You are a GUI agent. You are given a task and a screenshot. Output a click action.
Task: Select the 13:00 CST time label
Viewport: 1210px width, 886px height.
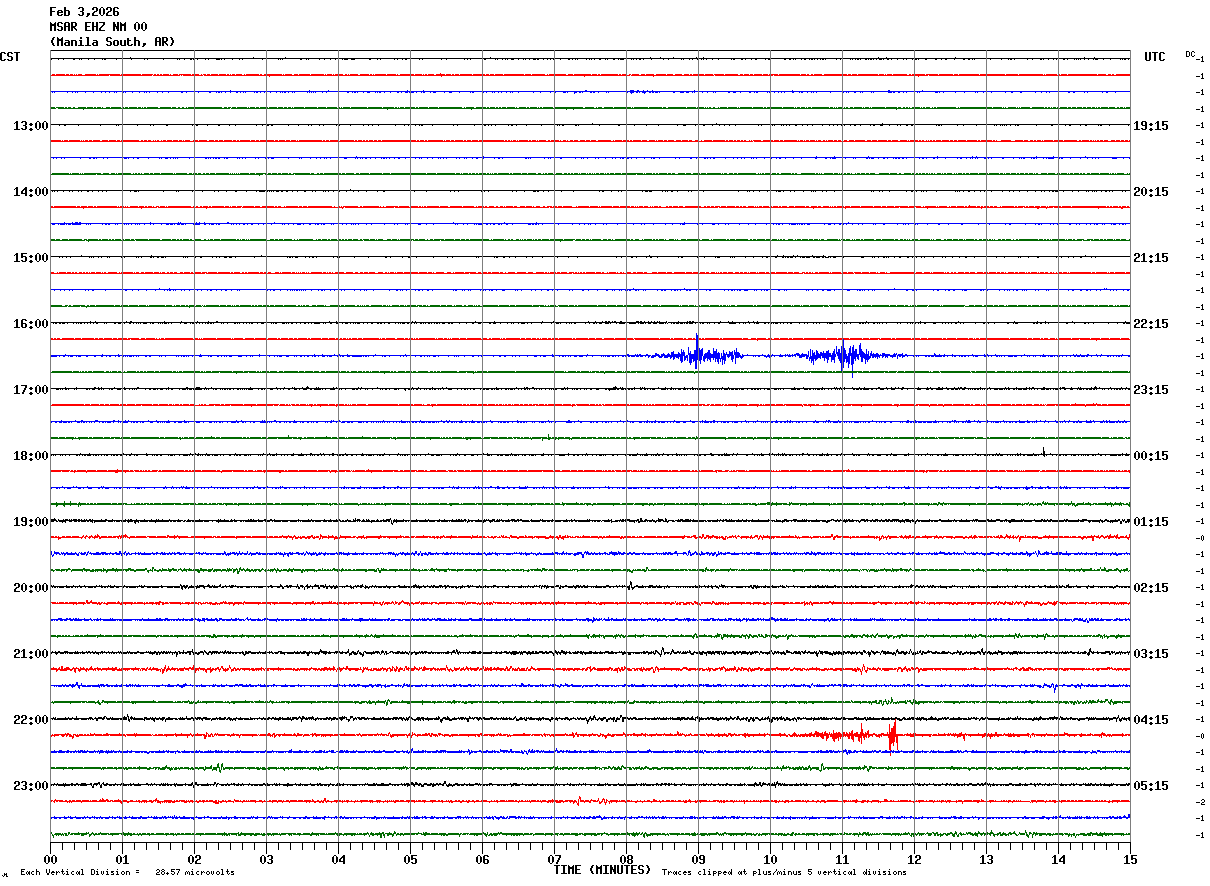tap(30, 126)
